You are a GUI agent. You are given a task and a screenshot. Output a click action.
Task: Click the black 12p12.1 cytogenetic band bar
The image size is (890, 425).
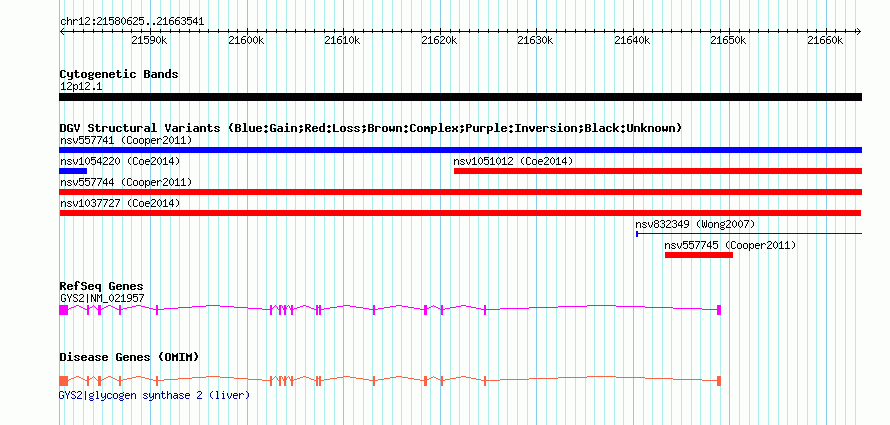(x=460, y=97)
